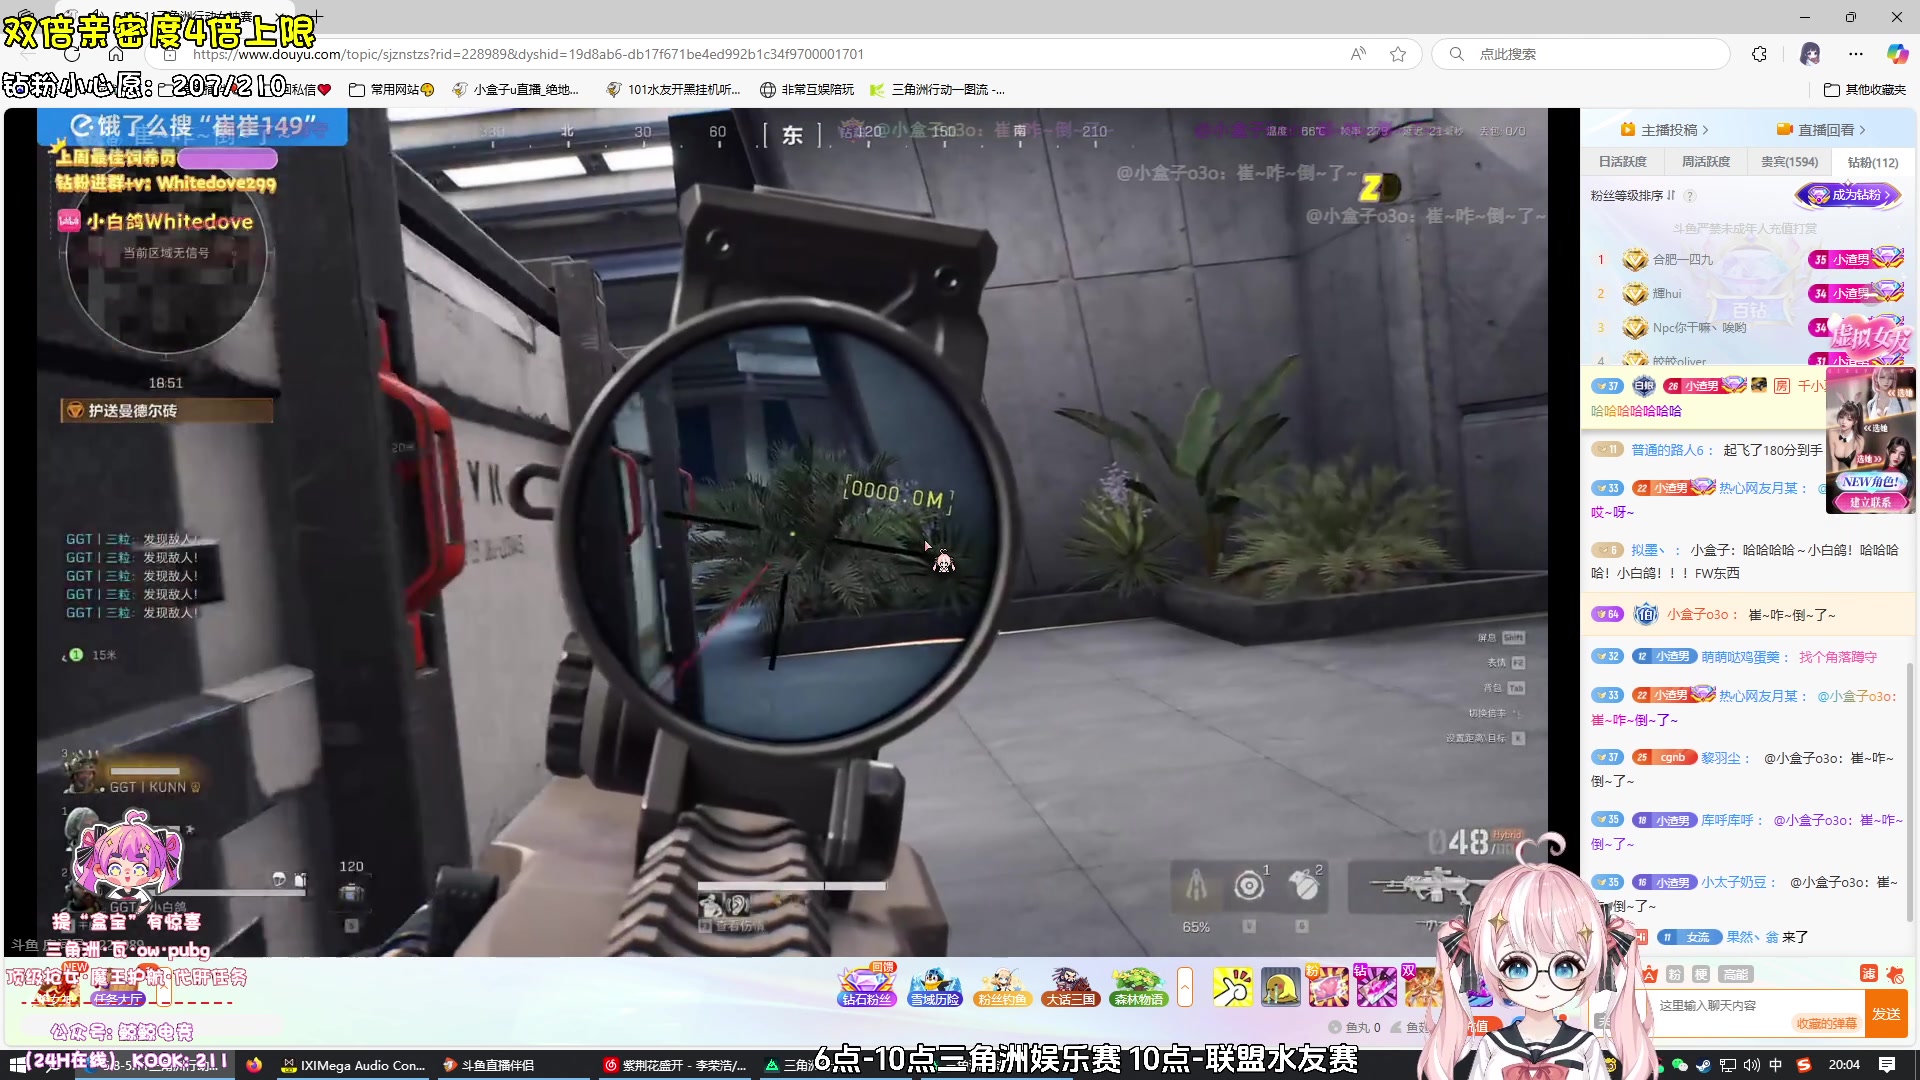Open 森林物语 activity icon
Viewport: 1920px width, 1080px height.
click(1138, 986)
